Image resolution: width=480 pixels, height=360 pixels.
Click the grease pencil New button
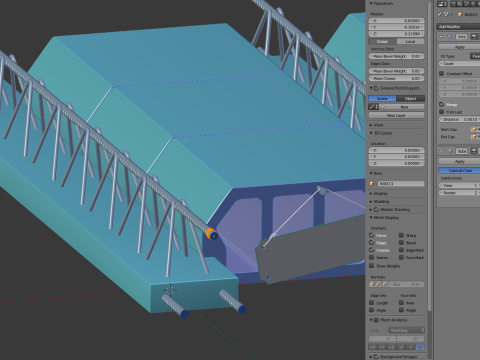402,107
